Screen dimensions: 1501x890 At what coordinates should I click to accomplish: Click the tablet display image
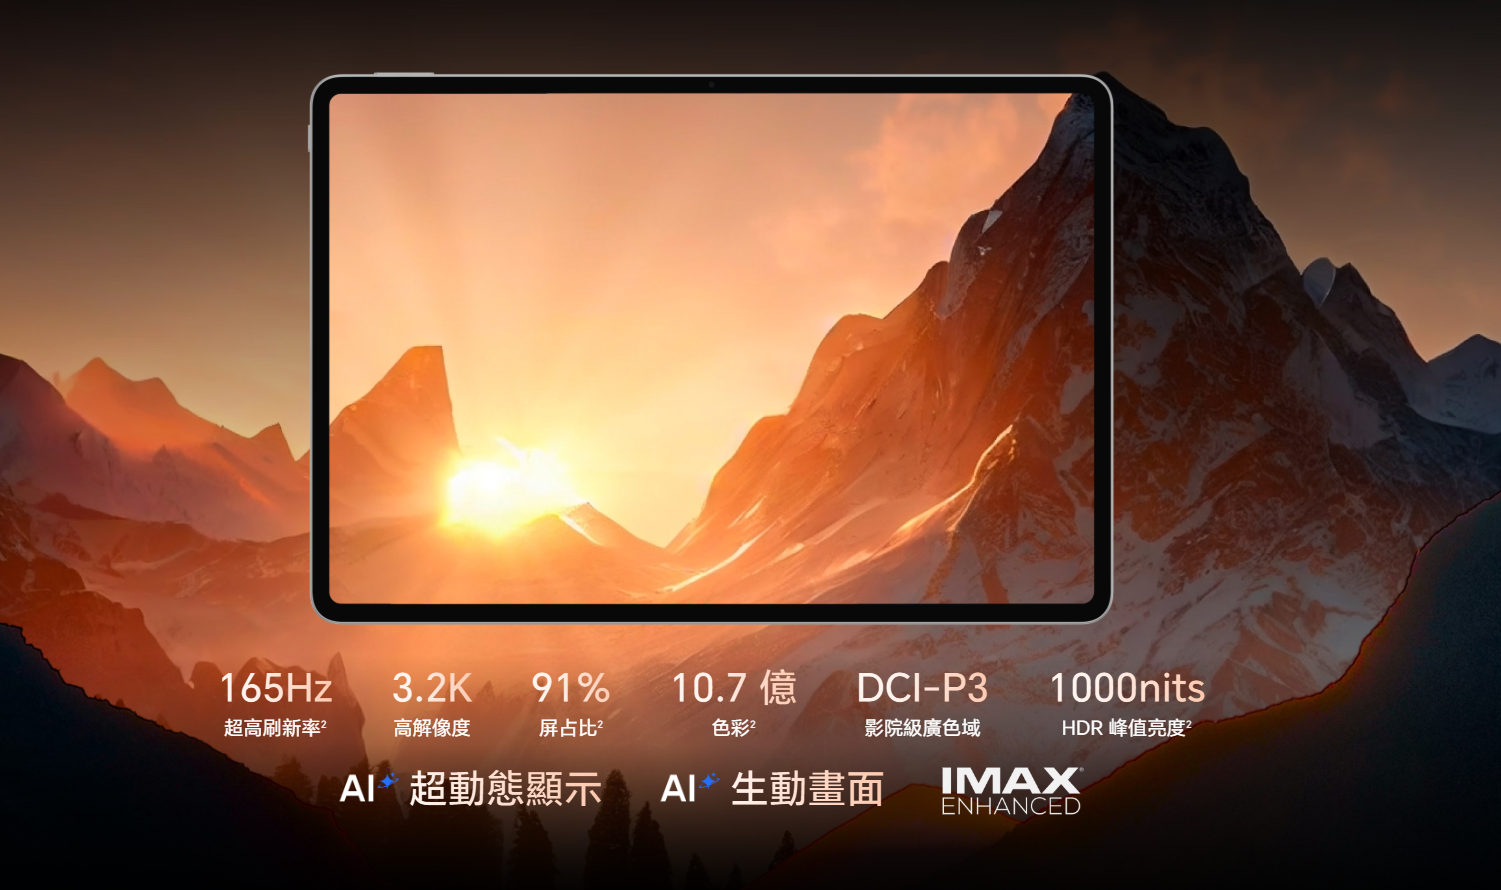pos(711,349)
